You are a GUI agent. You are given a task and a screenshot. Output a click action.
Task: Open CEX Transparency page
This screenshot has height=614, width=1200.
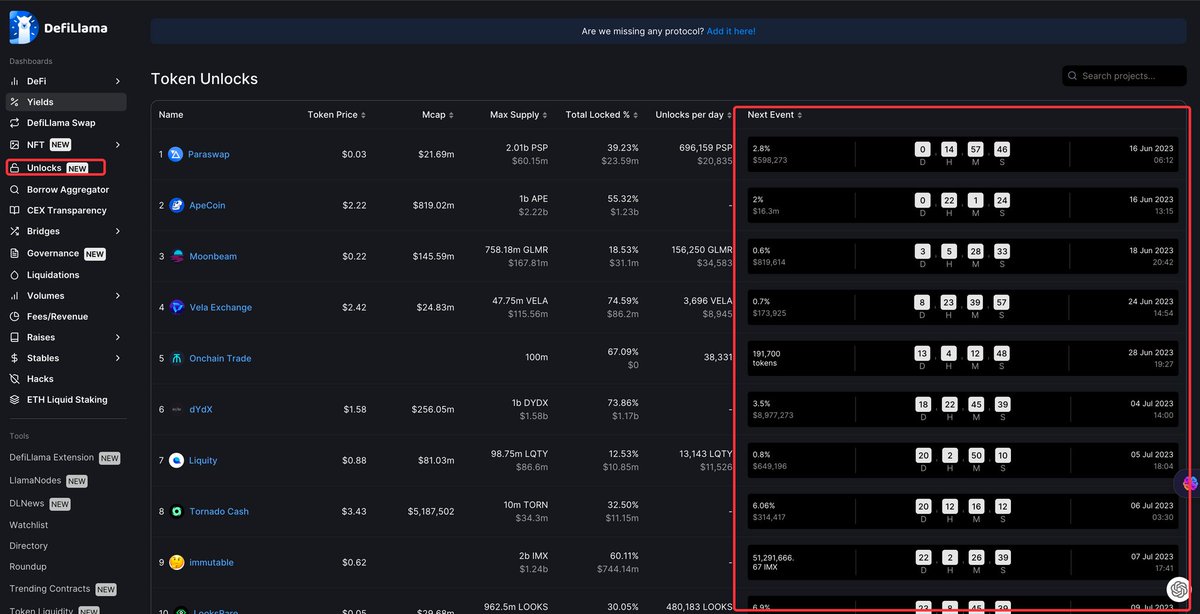click(66, 210)
